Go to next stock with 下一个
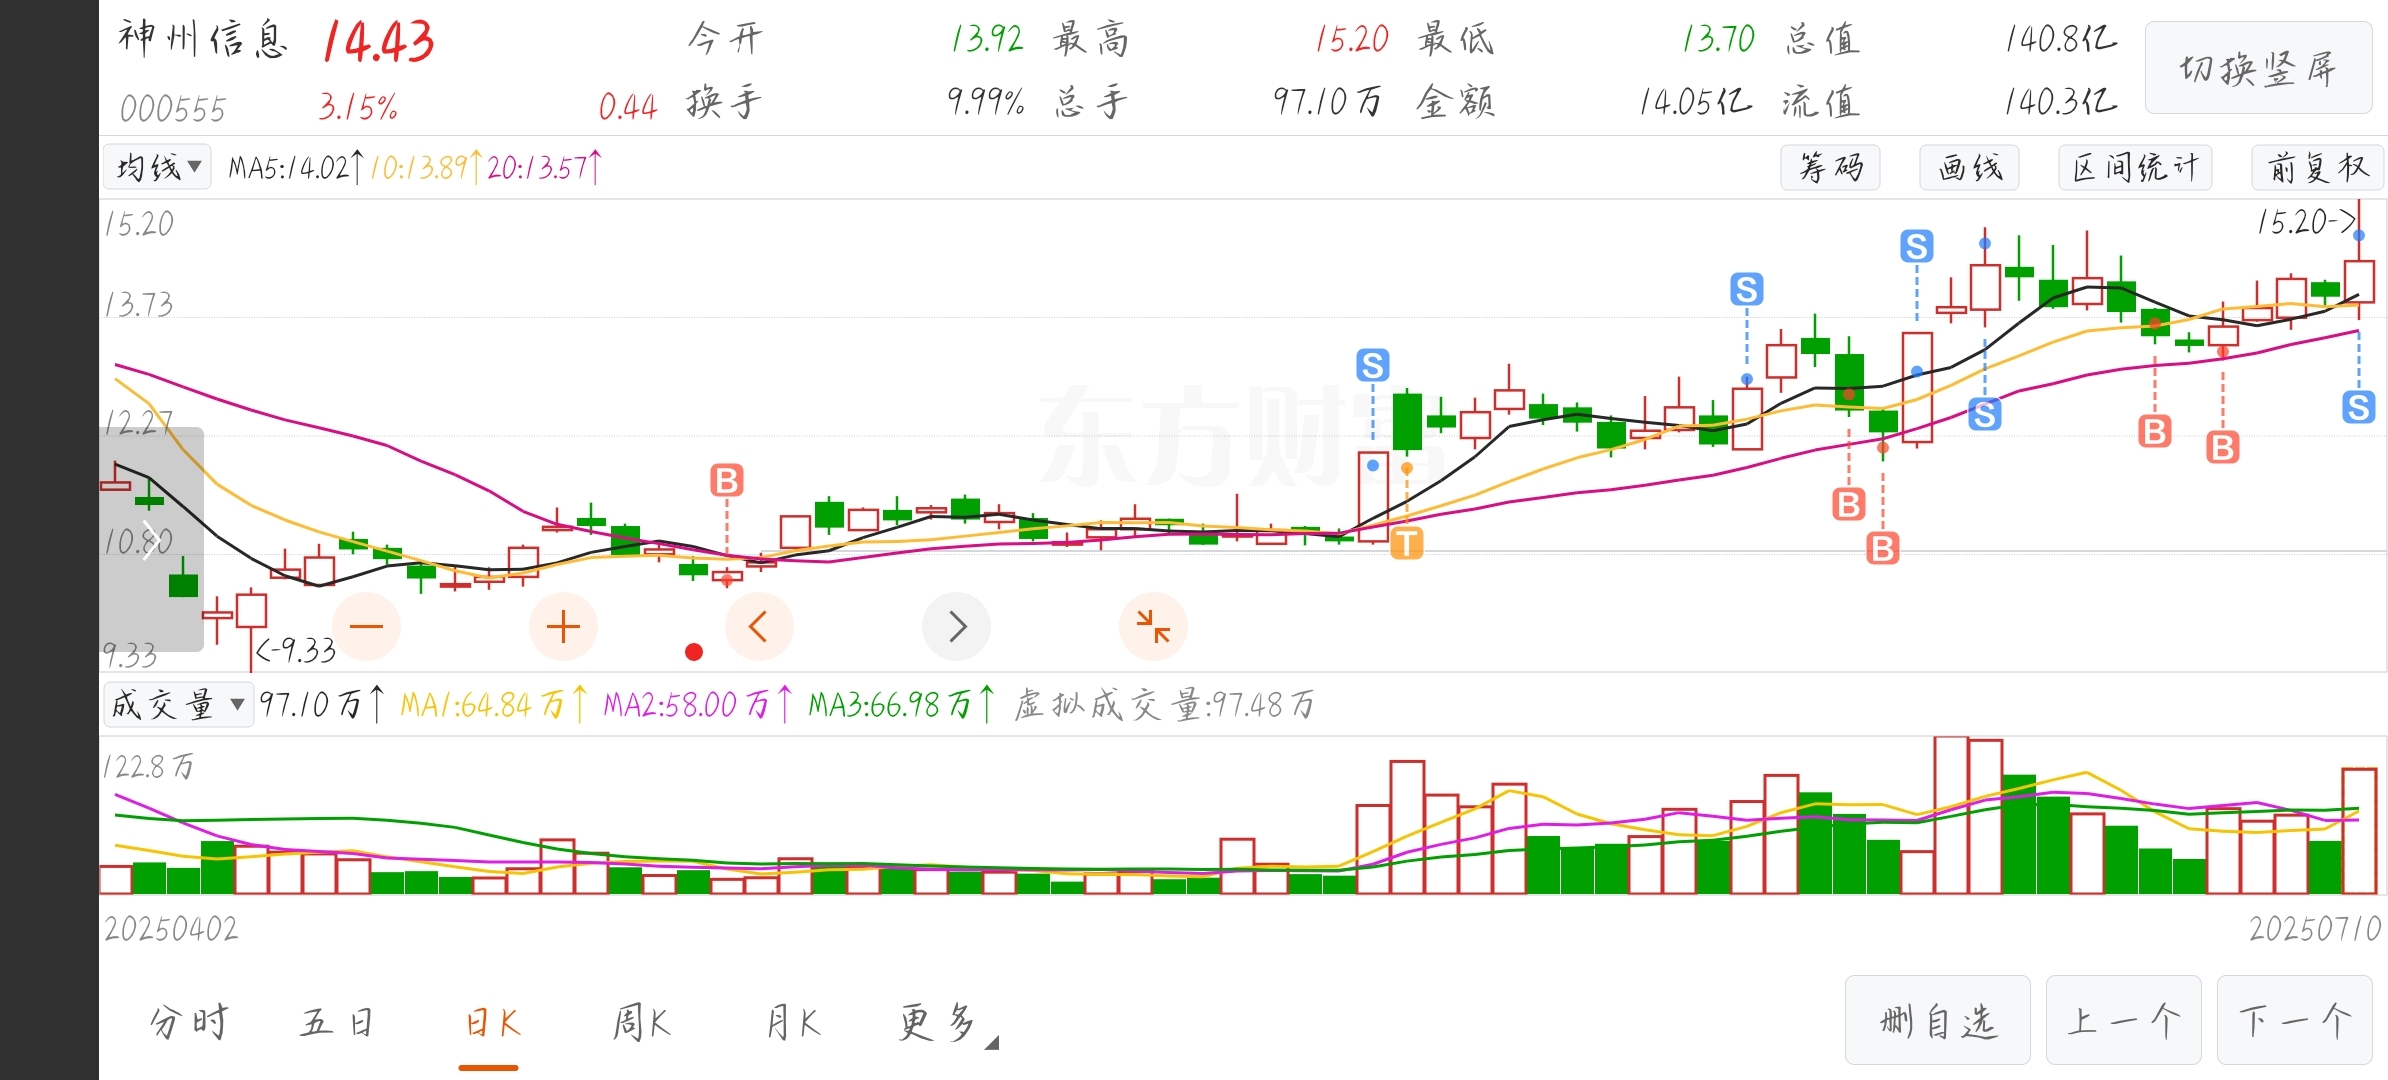 (2295, 1021)
